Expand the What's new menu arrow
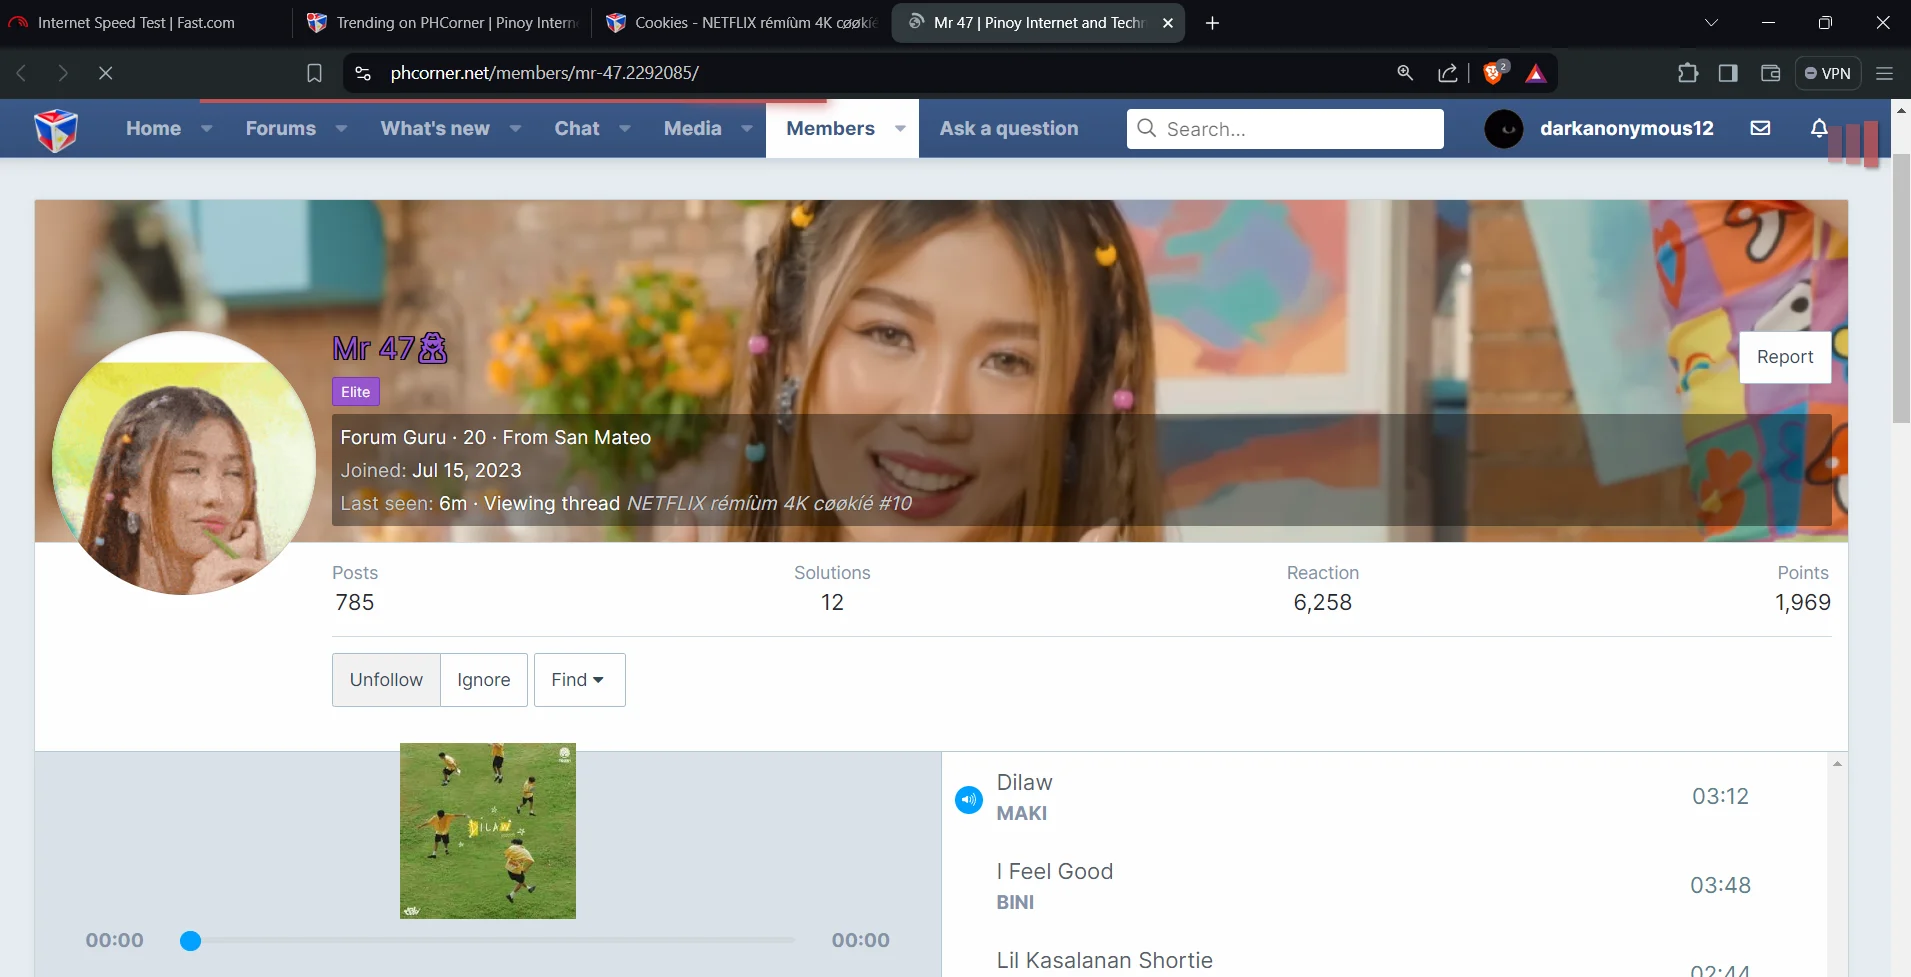 coord(515,128)
